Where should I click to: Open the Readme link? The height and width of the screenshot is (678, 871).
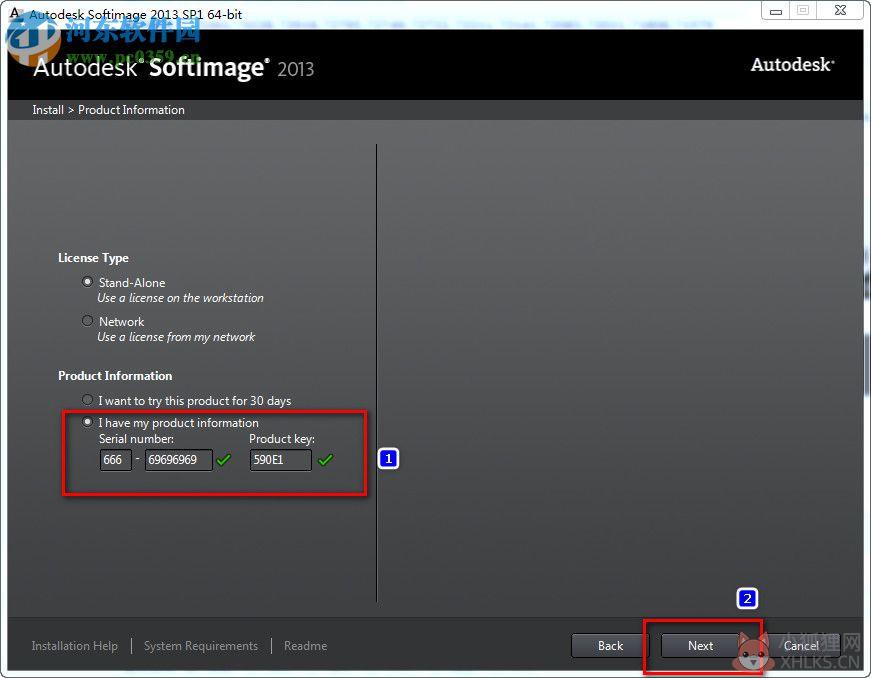306,646
